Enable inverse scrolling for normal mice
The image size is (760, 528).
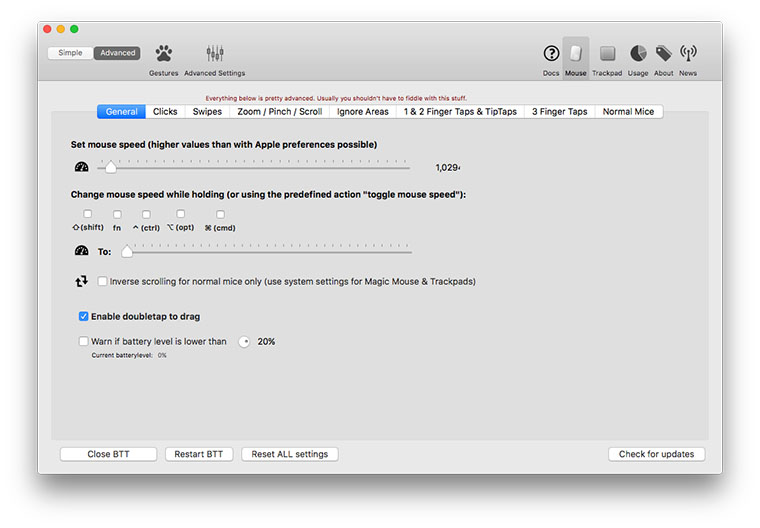tap(102, 281)
